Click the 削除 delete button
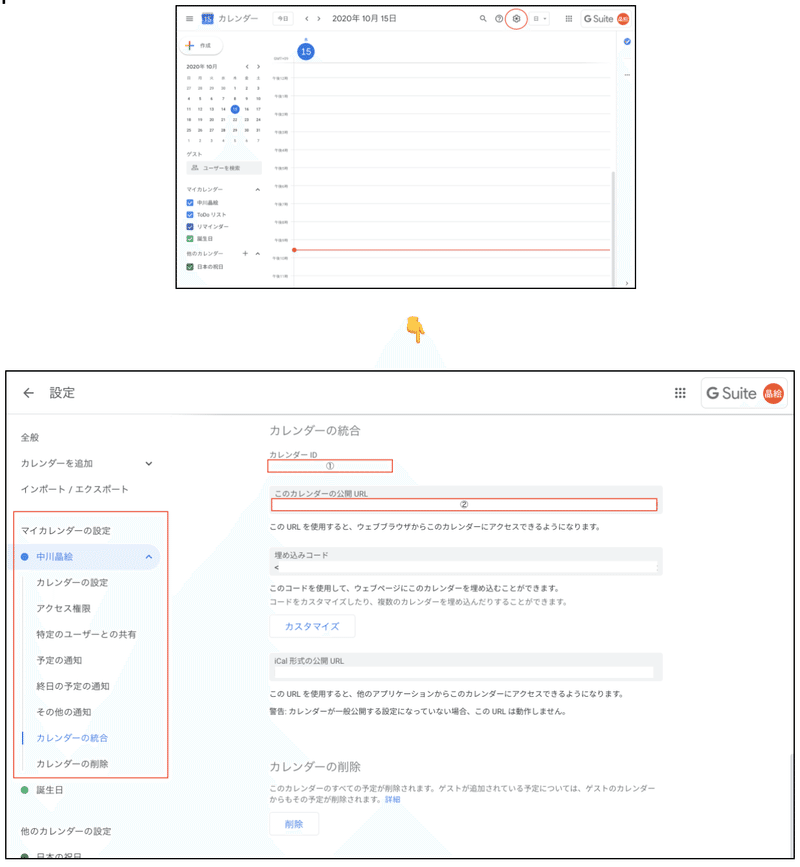The image size is (800, 867). tap(294, 824)
